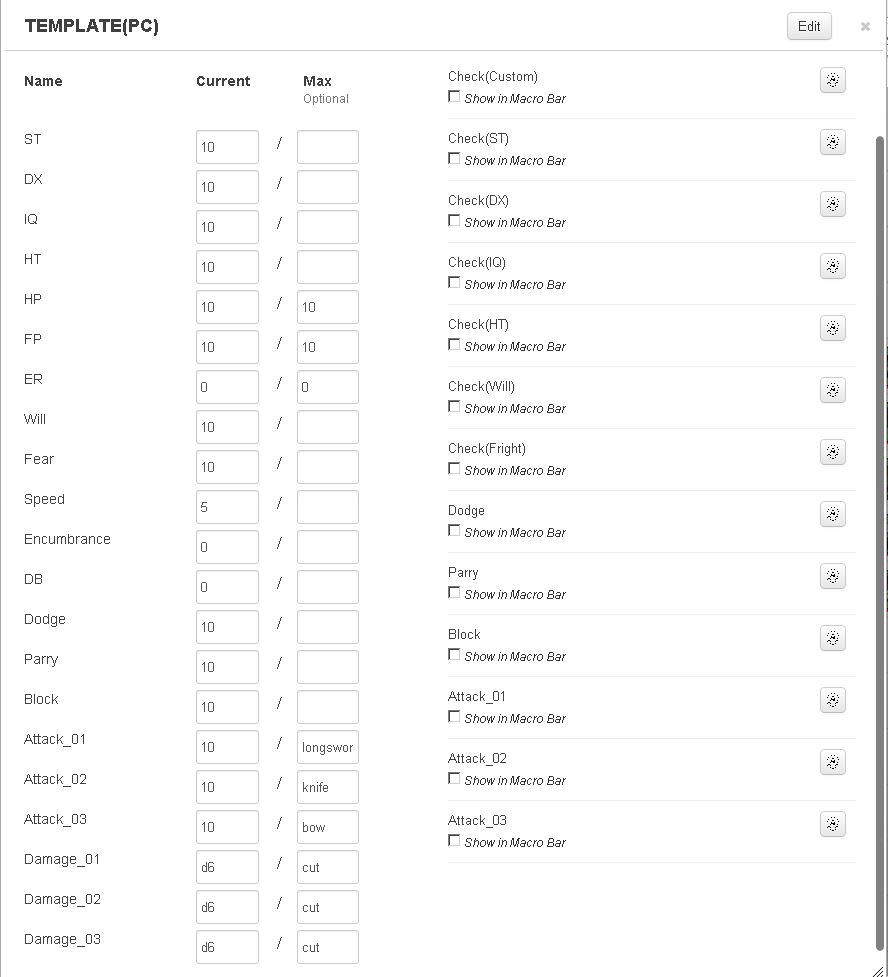888x977 pixels.
Task: Close the TEMPLATE(PC) dialog
Action: point(865,27)
